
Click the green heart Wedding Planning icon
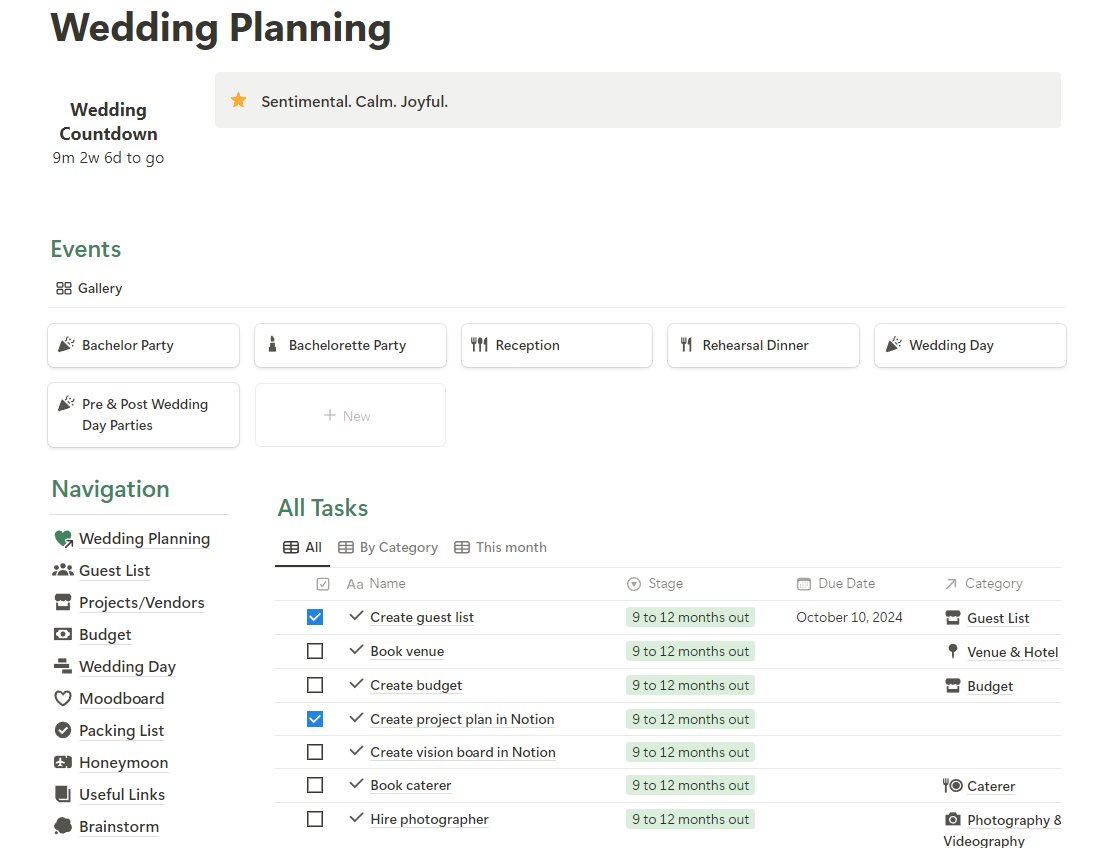[63, 539]
